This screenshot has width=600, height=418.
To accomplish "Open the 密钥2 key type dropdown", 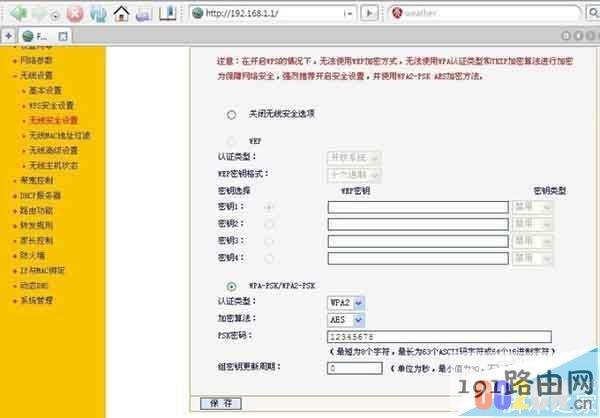I will 532,224.
